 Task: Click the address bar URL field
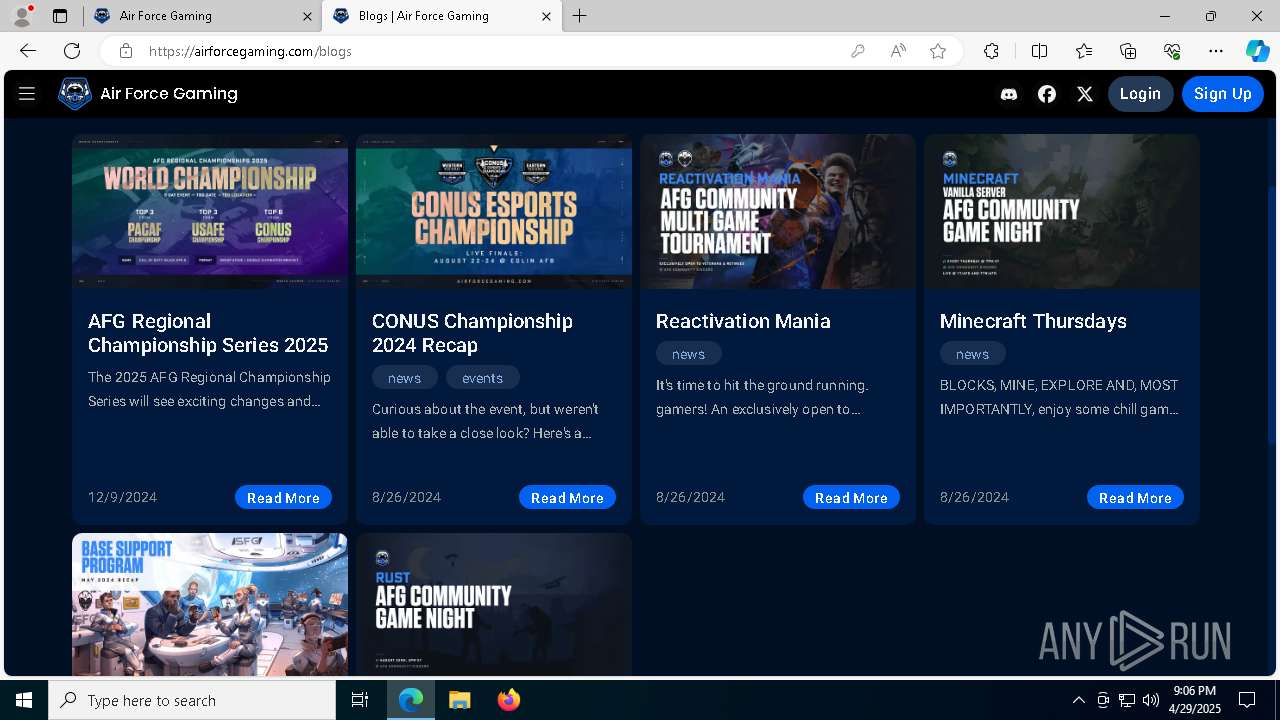pyautogui.click(x=490, y=51)
